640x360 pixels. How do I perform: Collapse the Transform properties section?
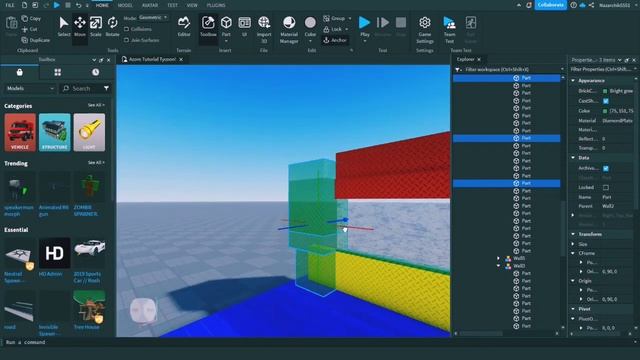[573, 234]
